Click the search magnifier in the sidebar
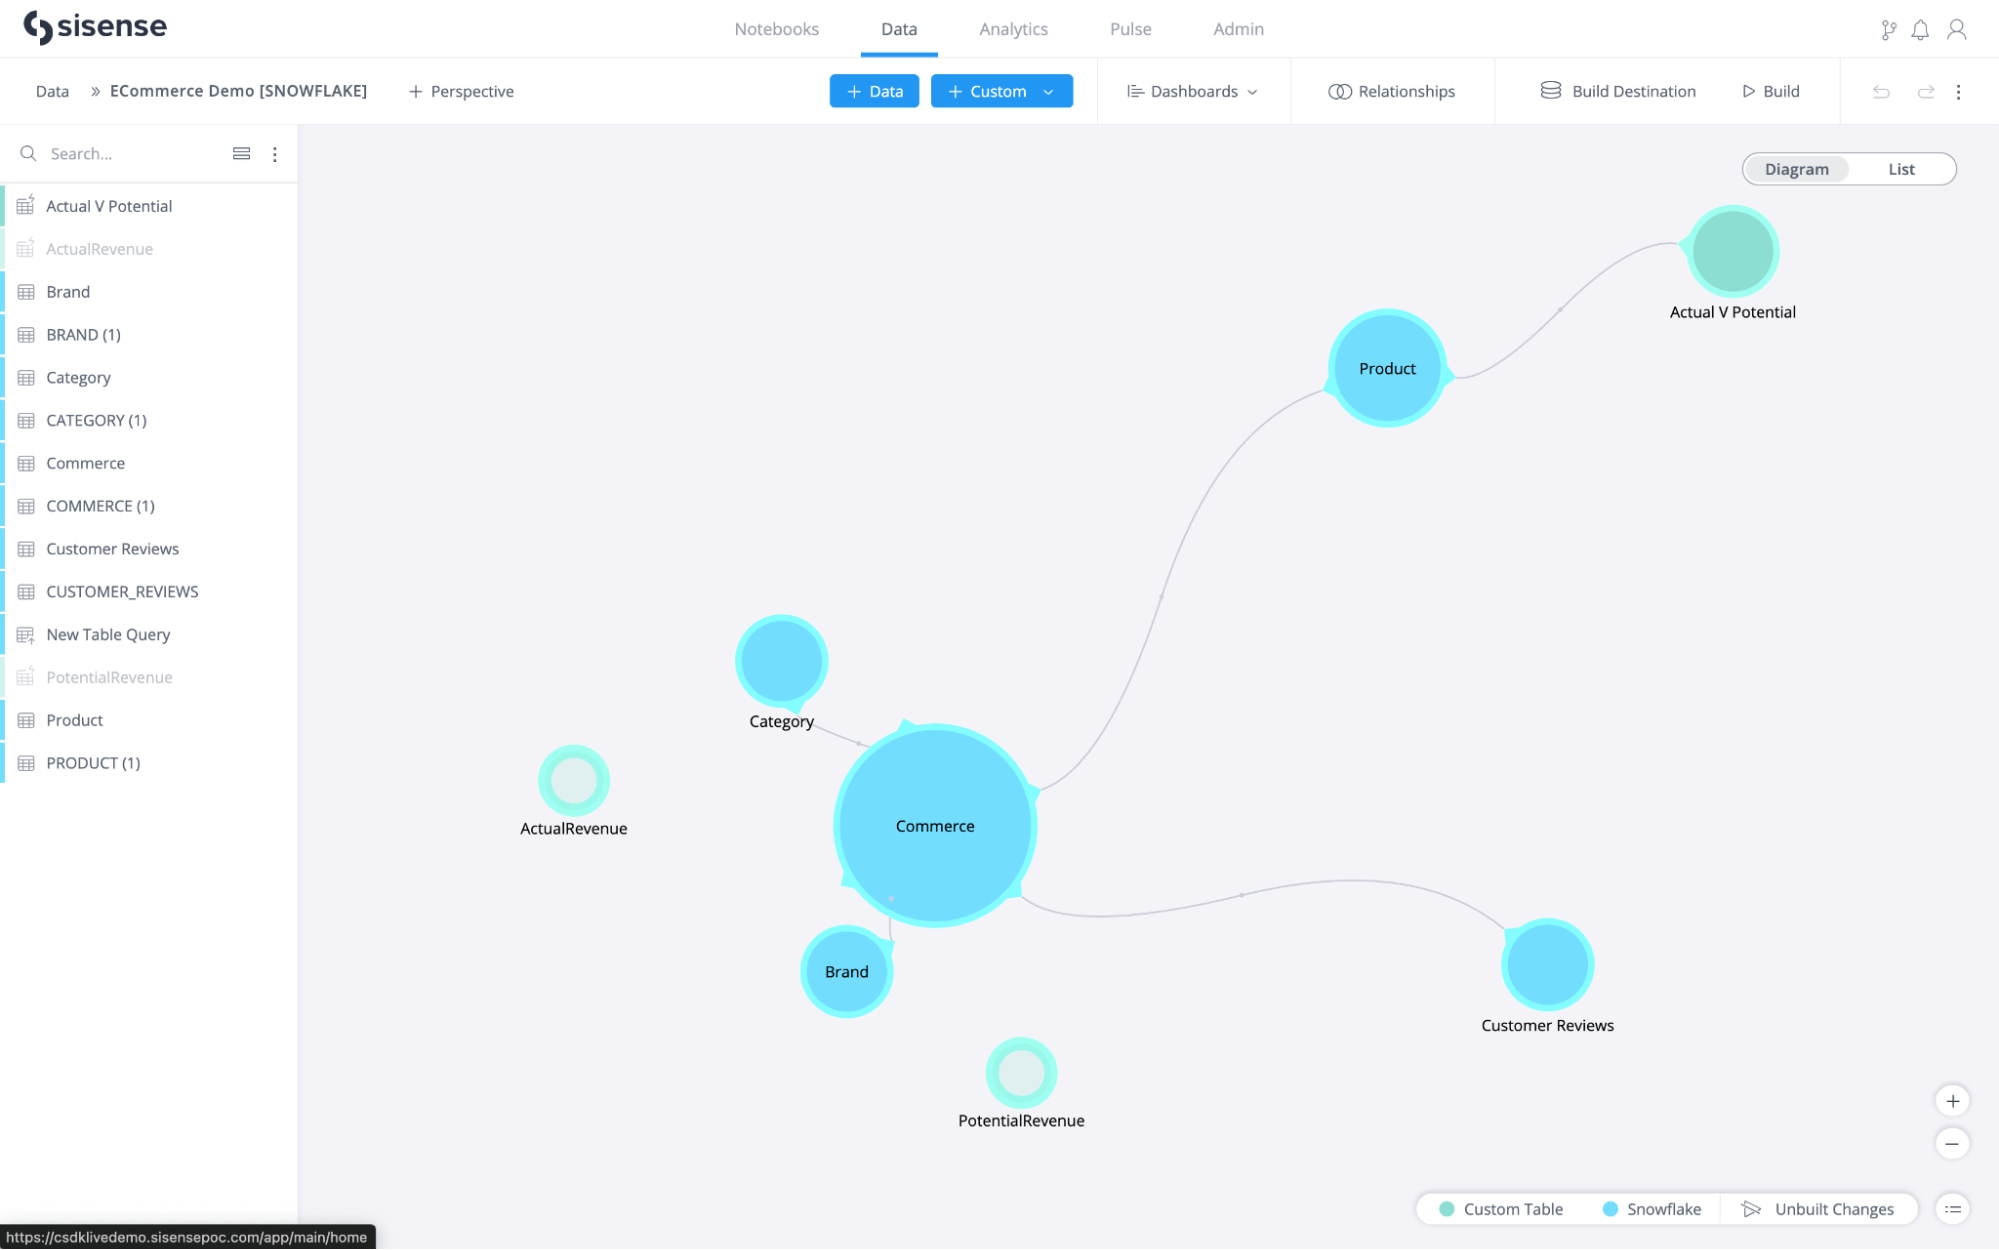1999x1250 pixels. coord(28,153)
